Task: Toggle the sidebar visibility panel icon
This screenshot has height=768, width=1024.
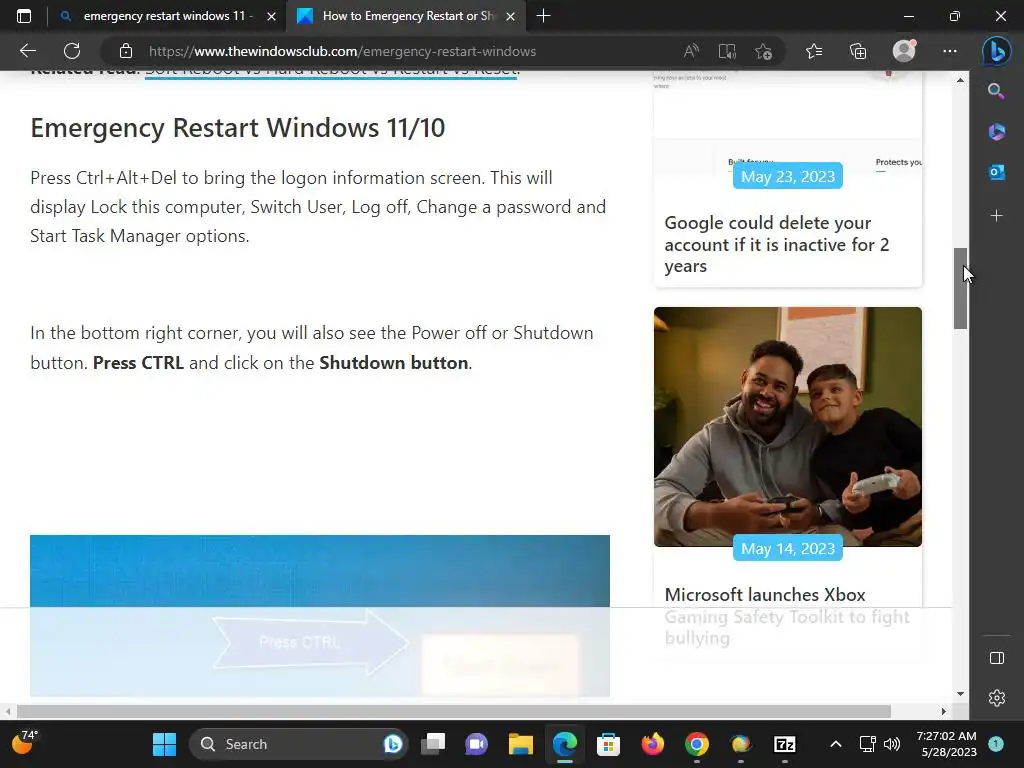Action: 997,658
